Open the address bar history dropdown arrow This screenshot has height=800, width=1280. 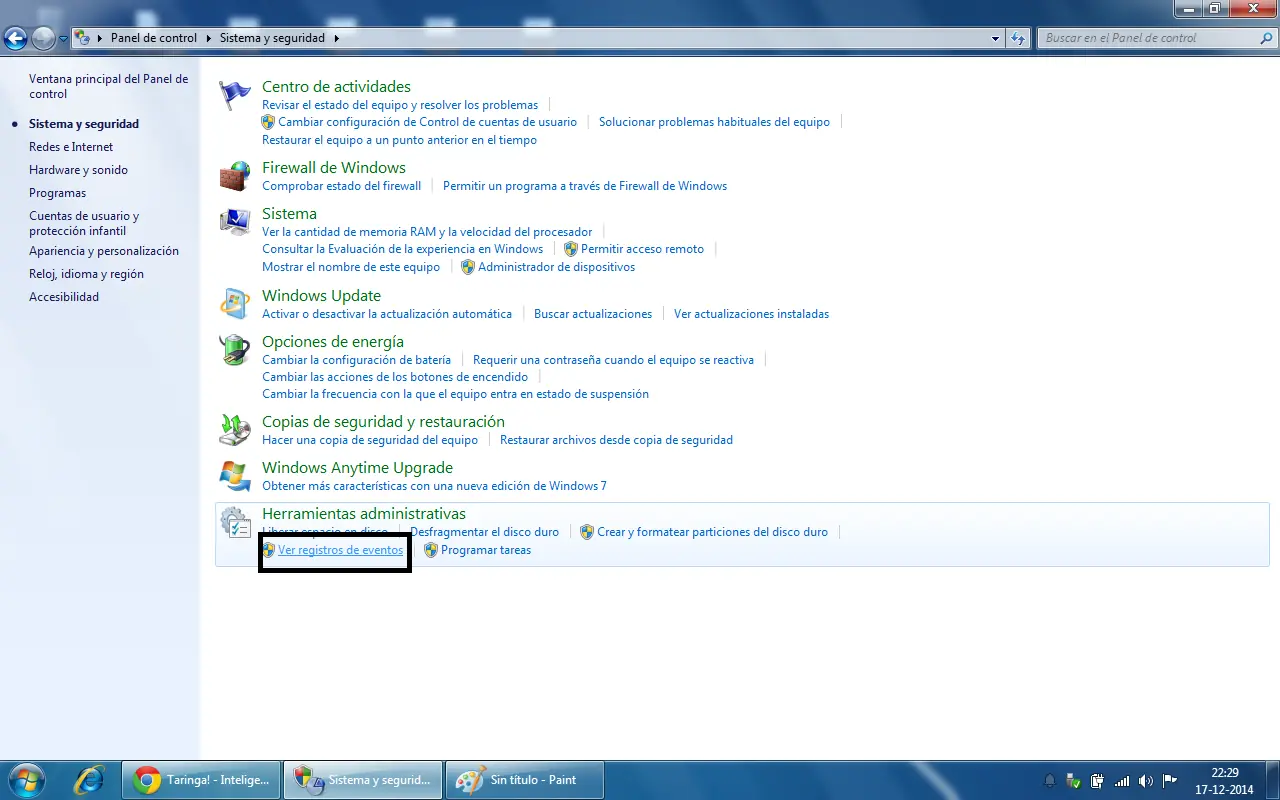coord(995,38)
